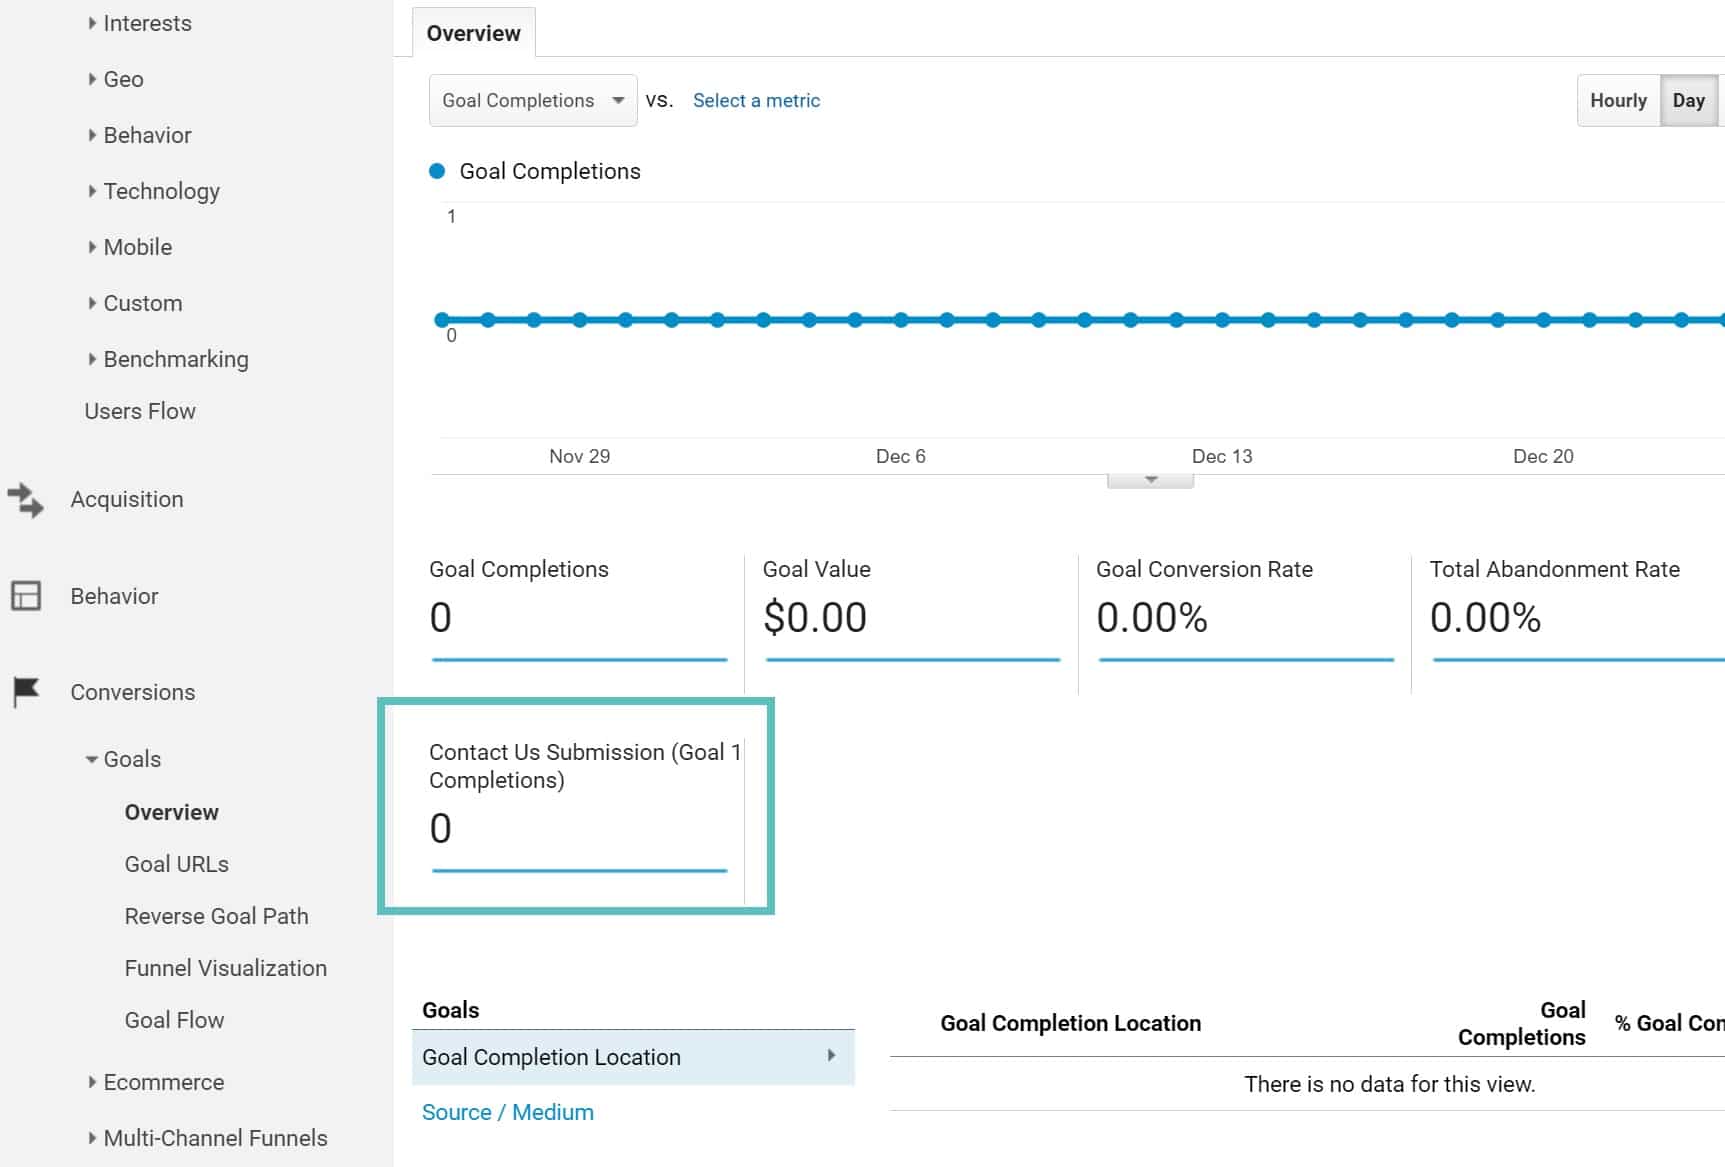The width and height of the screenshot is (1725, 1167).
Task: Click the Goal Completion Location arrow
Action: [832, 1057]
